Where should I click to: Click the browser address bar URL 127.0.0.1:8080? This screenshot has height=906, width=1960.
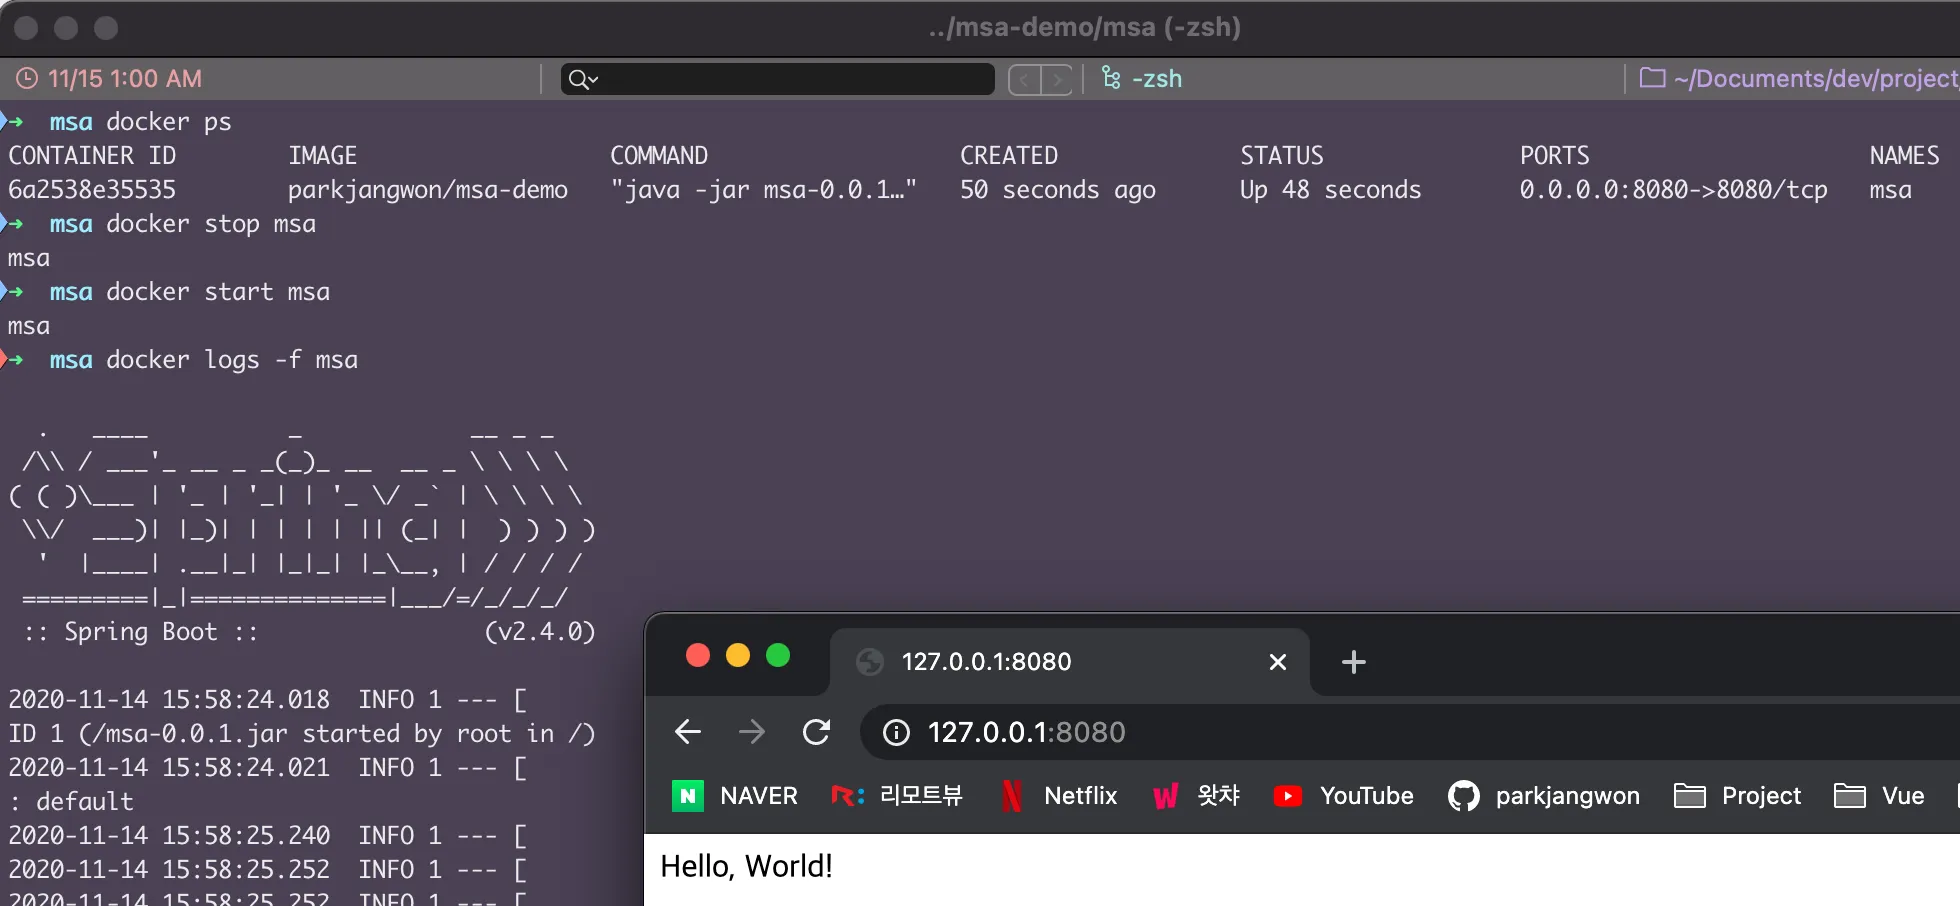[x=1026, y=733]
